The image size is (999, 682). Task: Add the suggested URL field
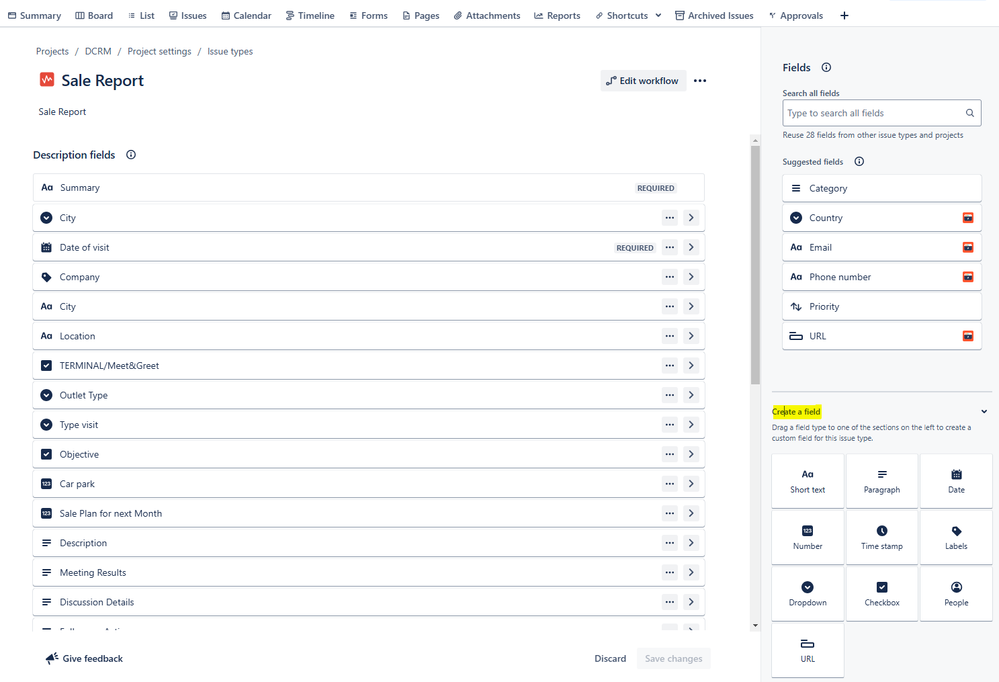[x=882, y=336]
